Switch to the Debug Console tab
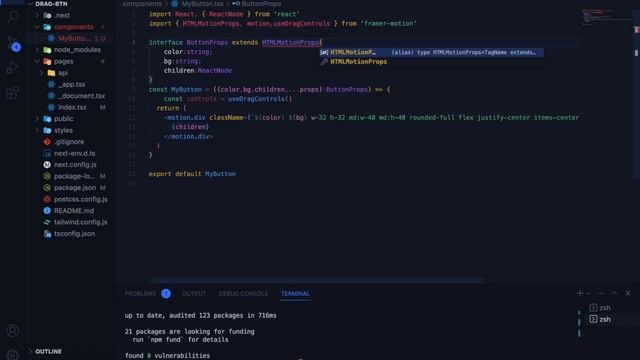 point(243,293)
